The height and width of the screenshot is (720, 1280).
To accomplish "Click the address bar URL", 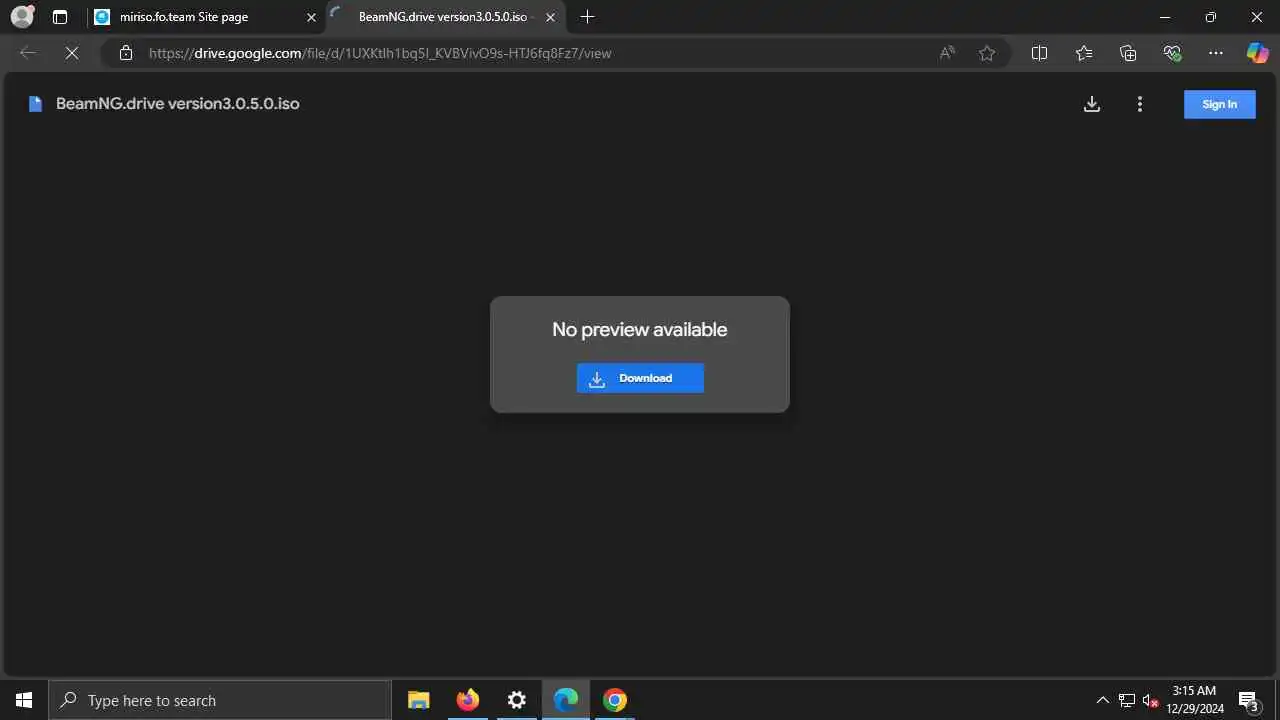I will coord(380,53).
